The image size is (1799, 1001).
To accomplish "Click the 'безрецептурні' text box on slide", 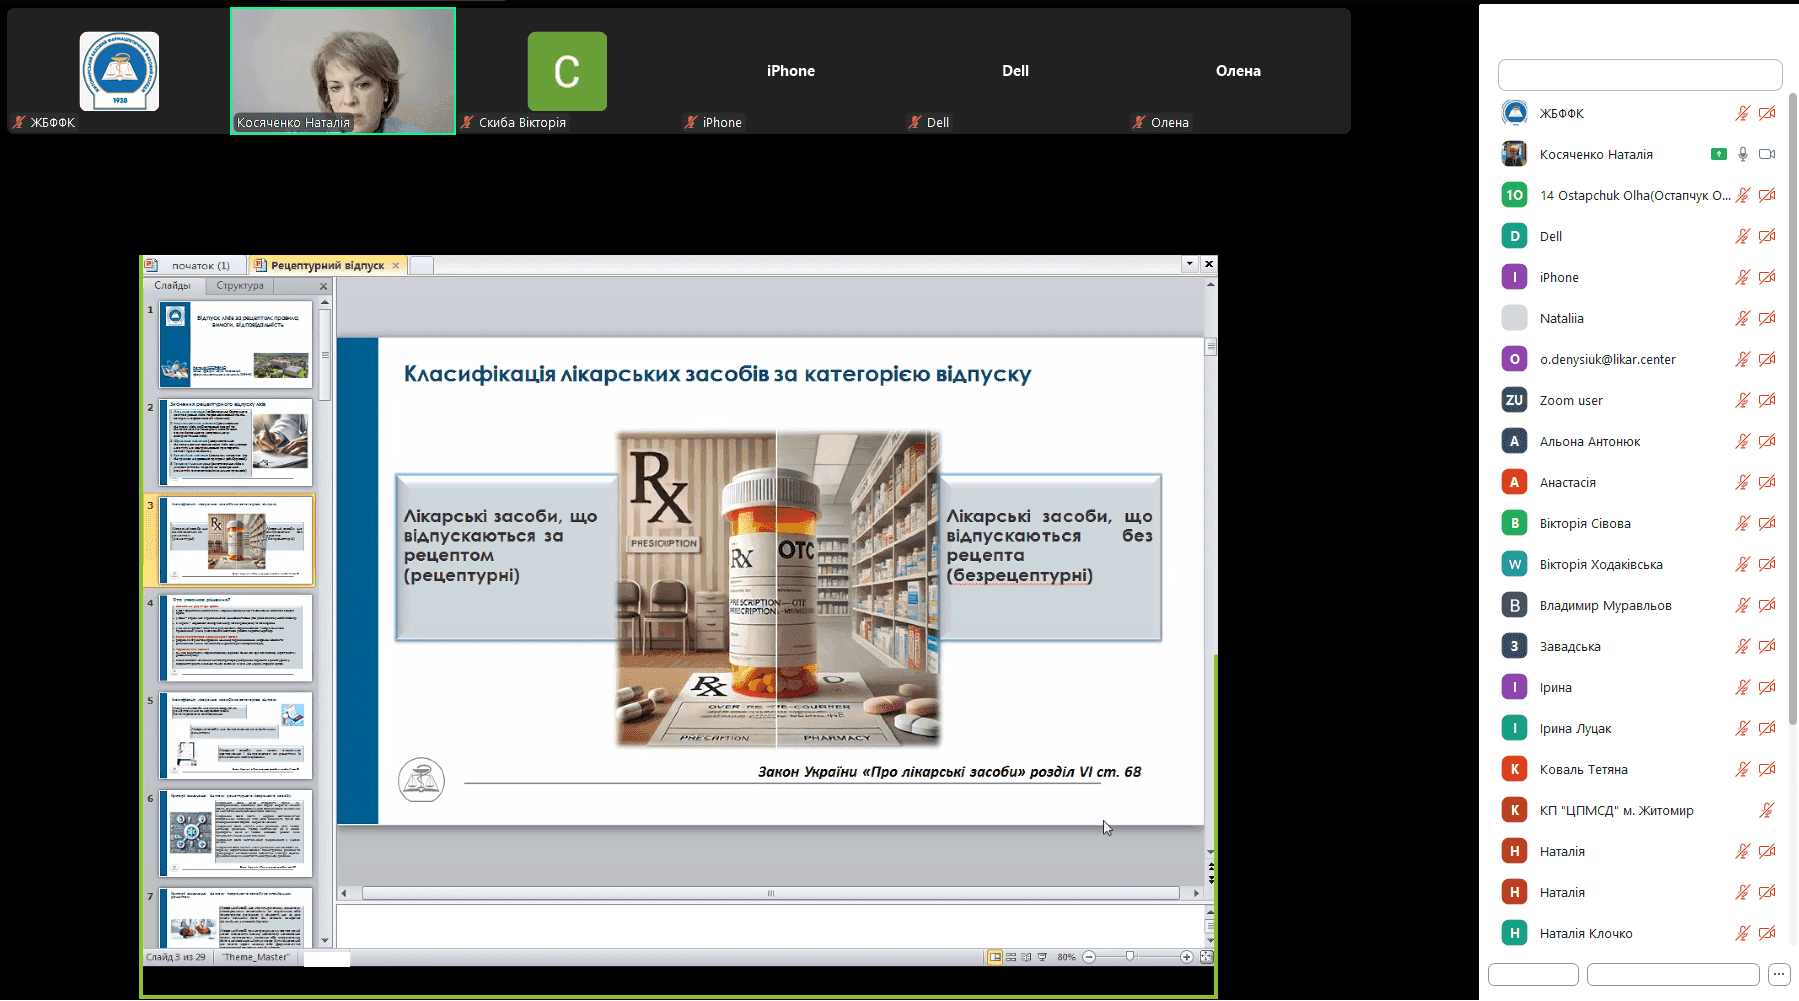I will click(1049, 558).
